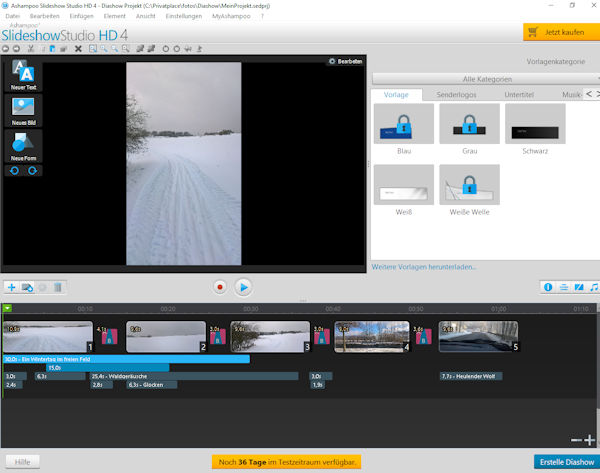Click the trash delete slide icon
600x473 pixels.
[58, 287]
